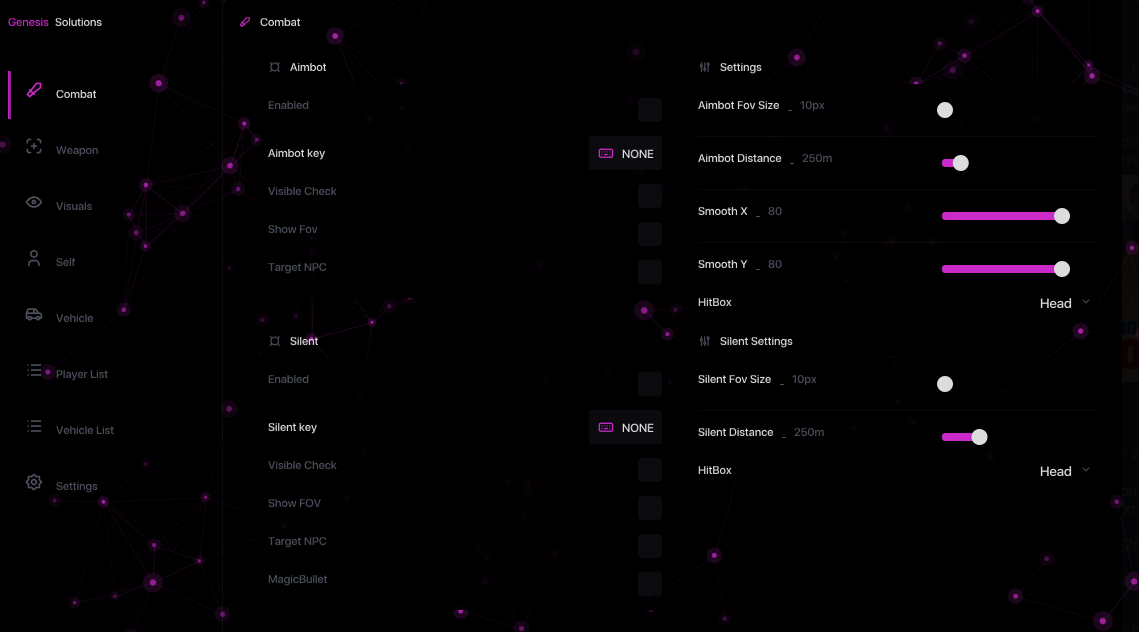Click the Combat sword icon in sidebar
The image size is (1139, 632).
(x=34, y=91)
